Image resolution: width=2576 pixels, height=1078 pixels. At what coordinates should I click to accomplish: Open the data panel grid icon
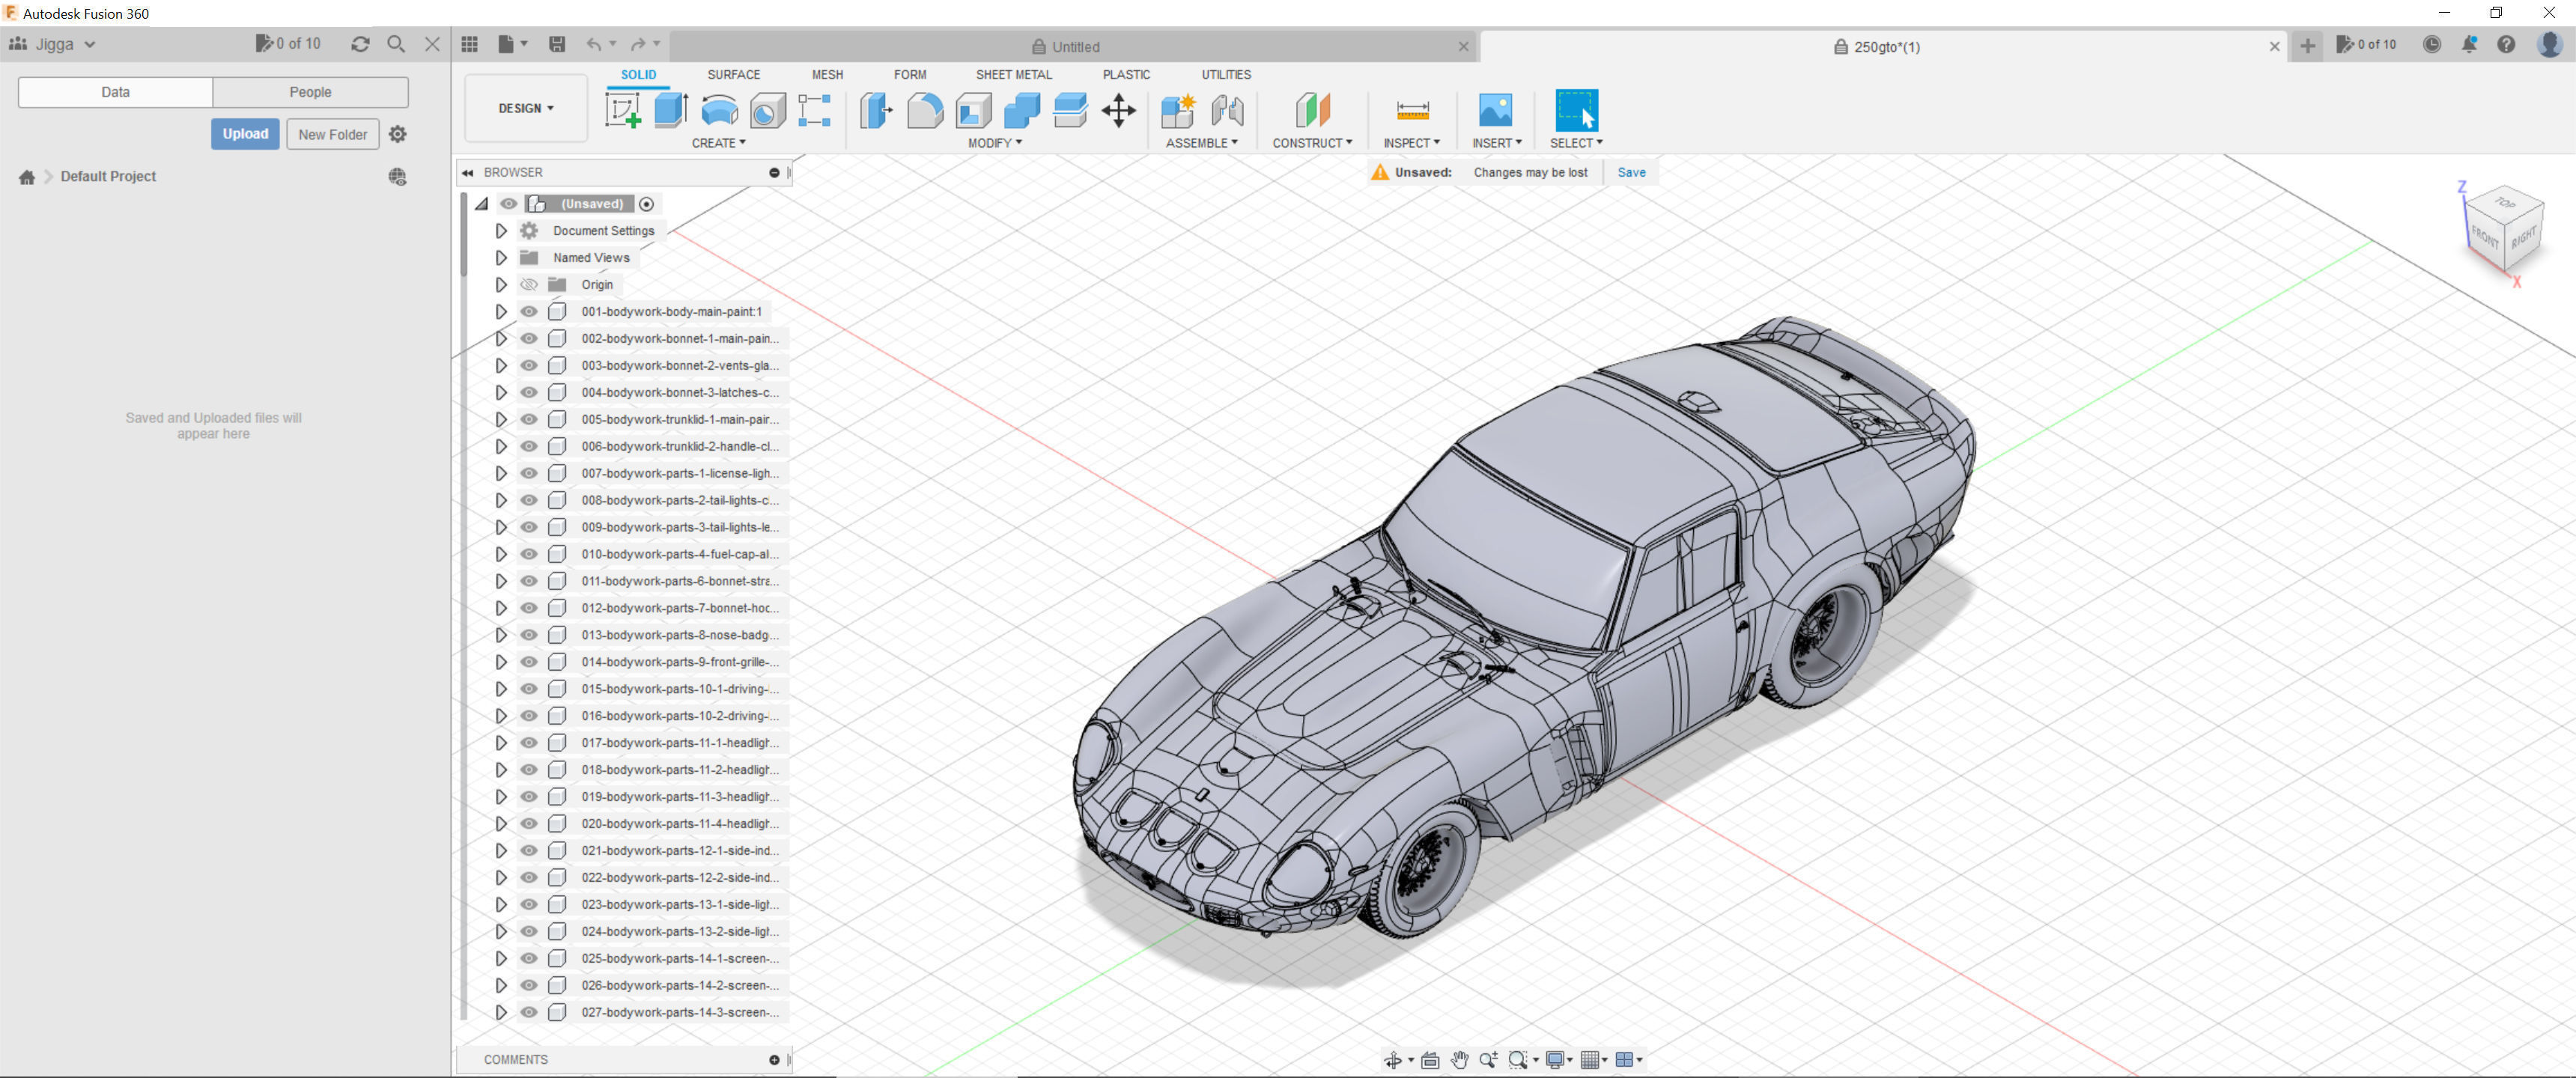coord(470,44)
